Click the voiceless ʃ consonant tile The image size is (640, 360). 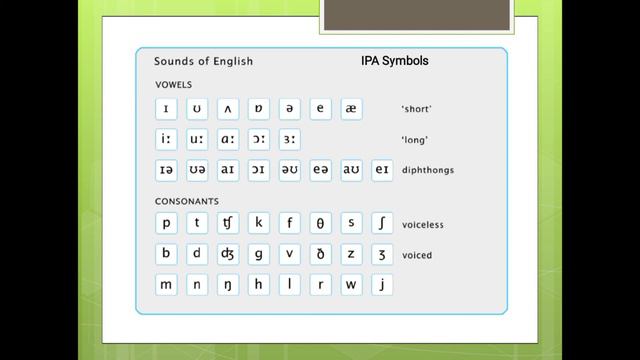tap(382, 223)
